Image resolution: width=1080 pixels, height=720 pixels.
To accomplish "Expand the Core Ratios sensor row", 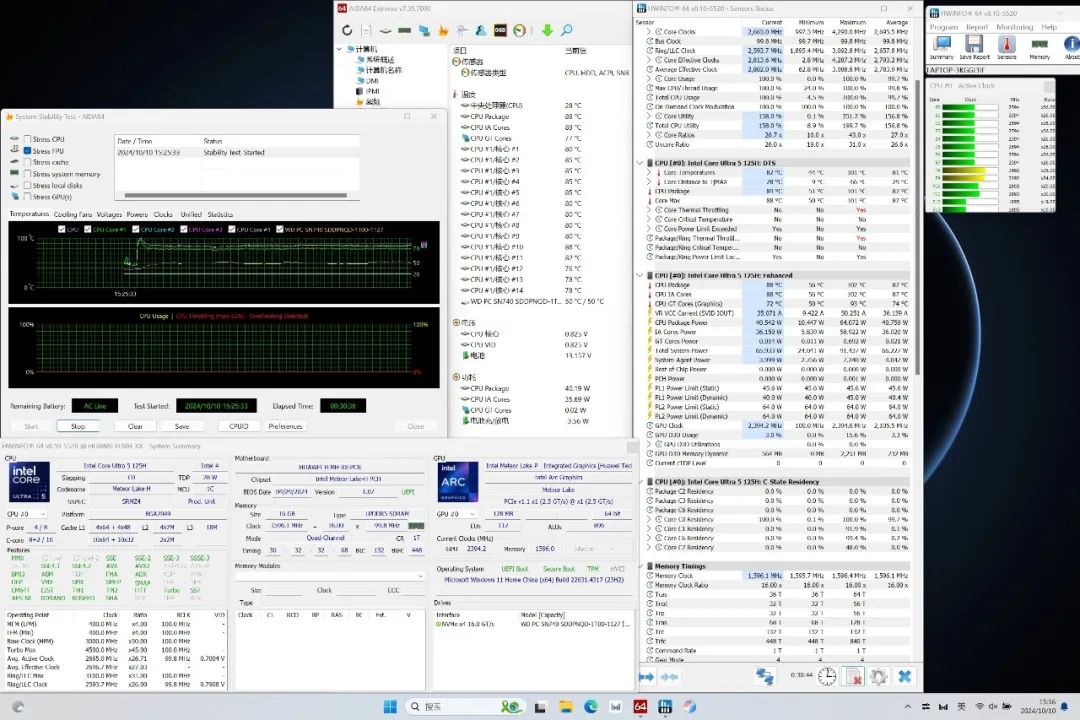I will [x=650, y=135].
